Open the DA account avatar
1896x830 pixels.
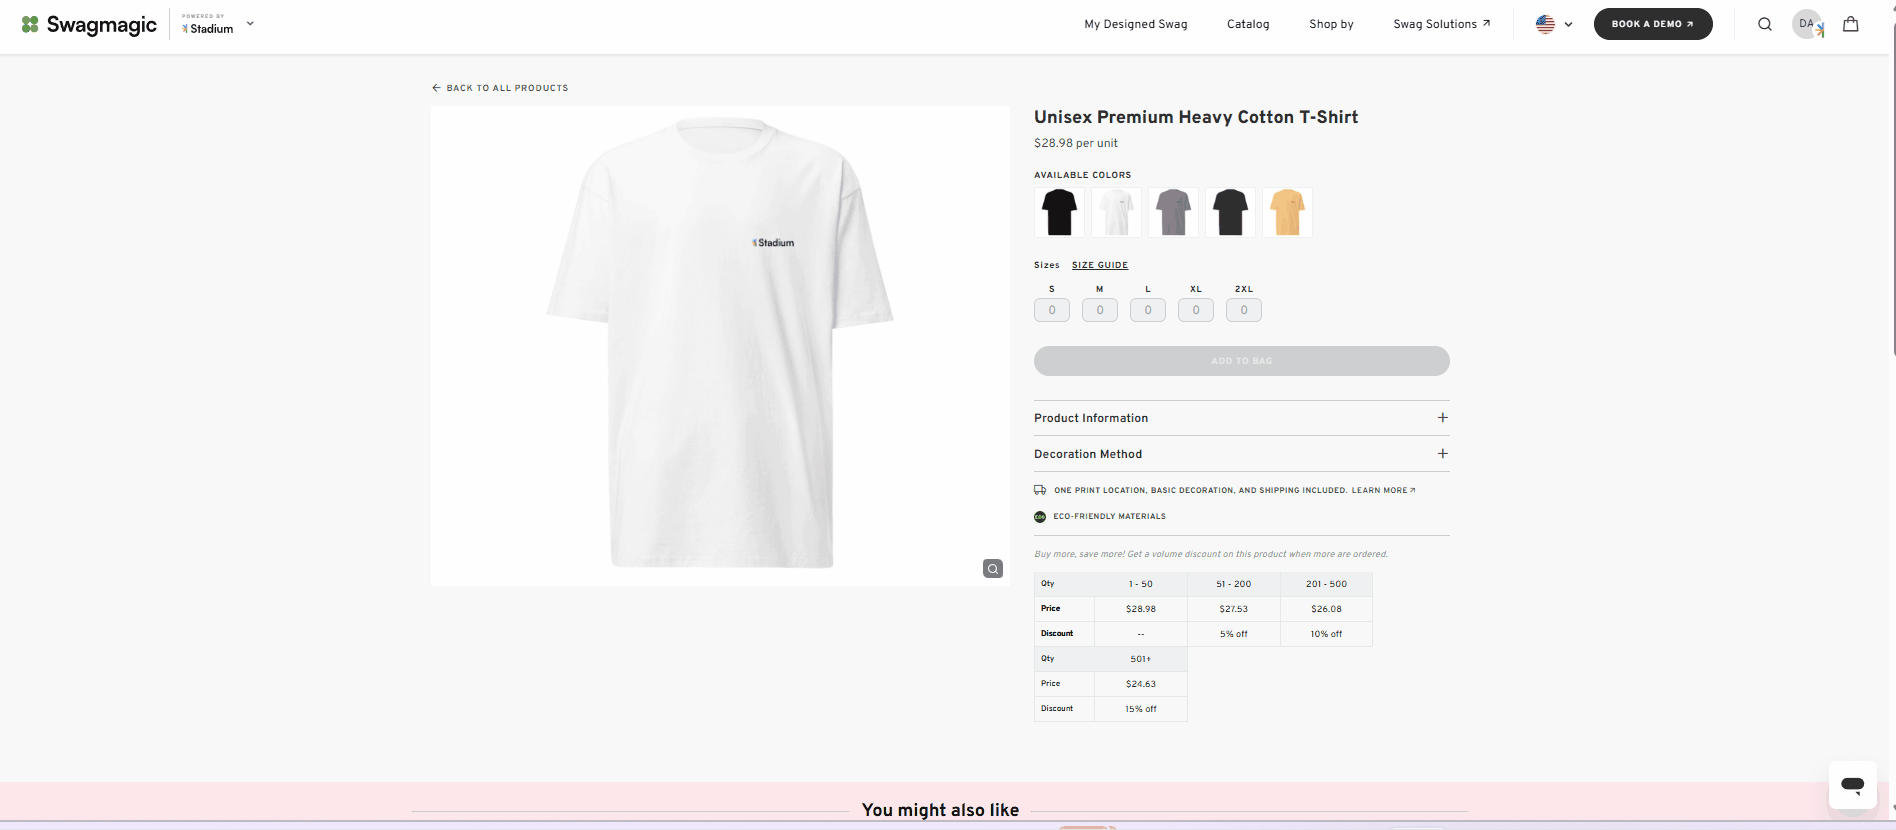pos(1807,24)
